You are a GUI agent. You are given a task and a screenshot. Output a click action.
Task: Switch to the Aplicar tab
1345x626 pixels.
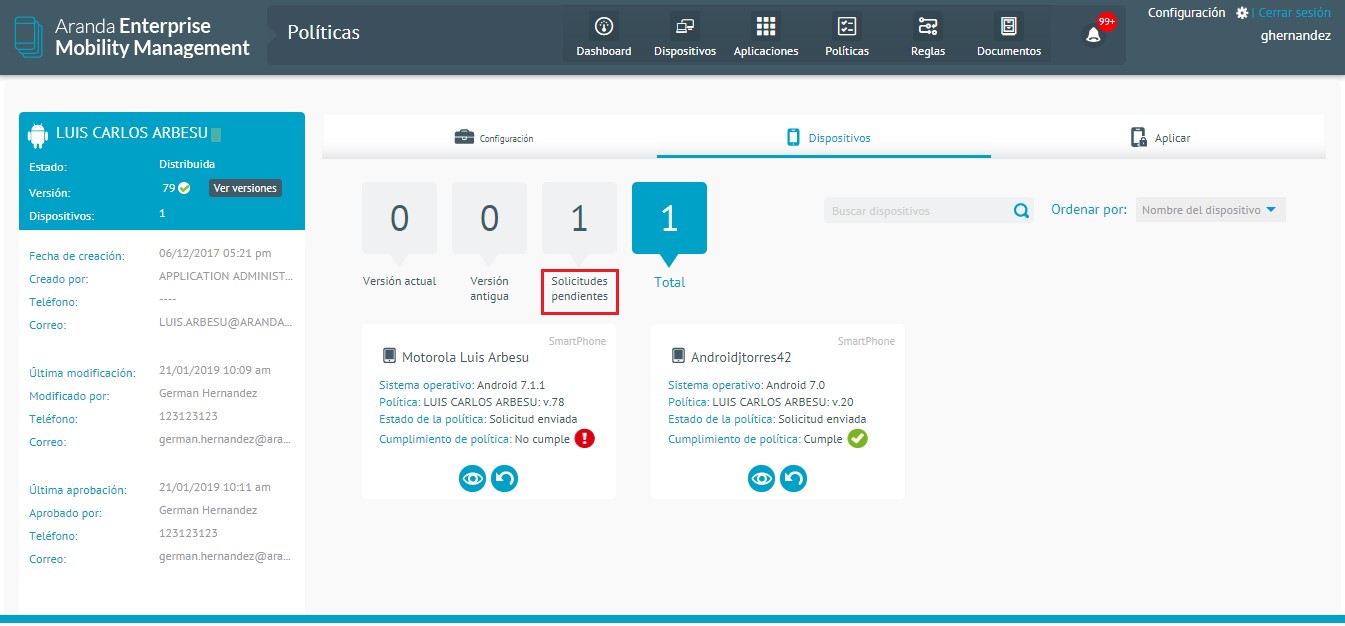(x=1160, y=138)
